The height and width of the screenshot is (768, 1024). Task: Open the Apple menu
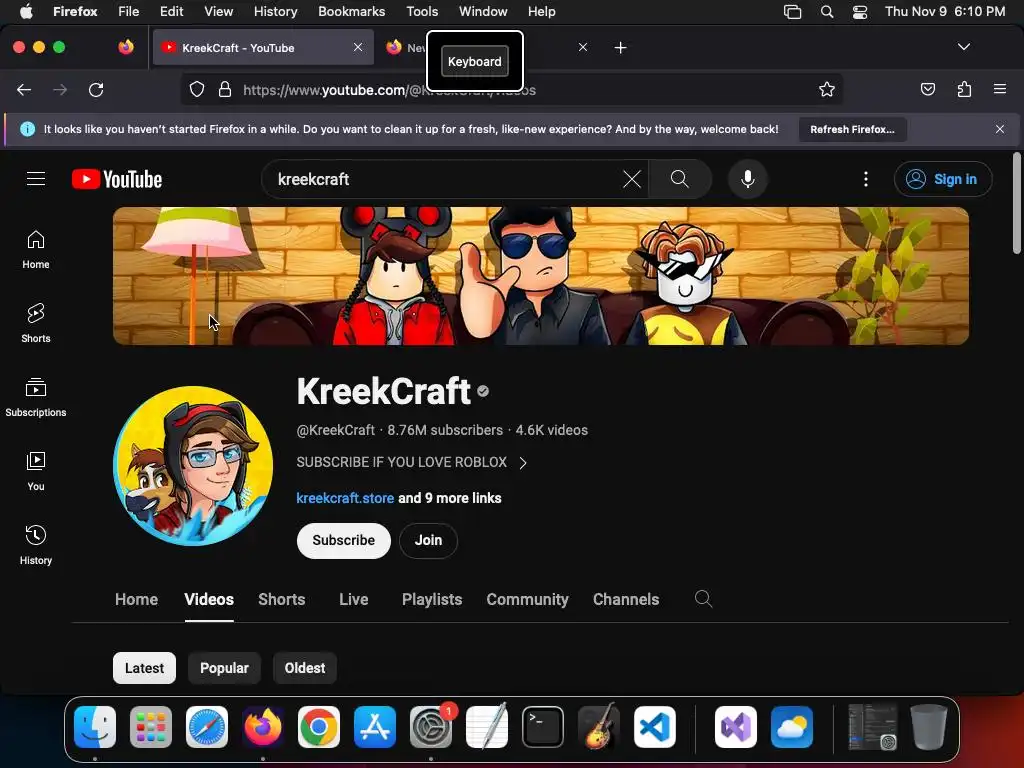(x=25, y=12)
